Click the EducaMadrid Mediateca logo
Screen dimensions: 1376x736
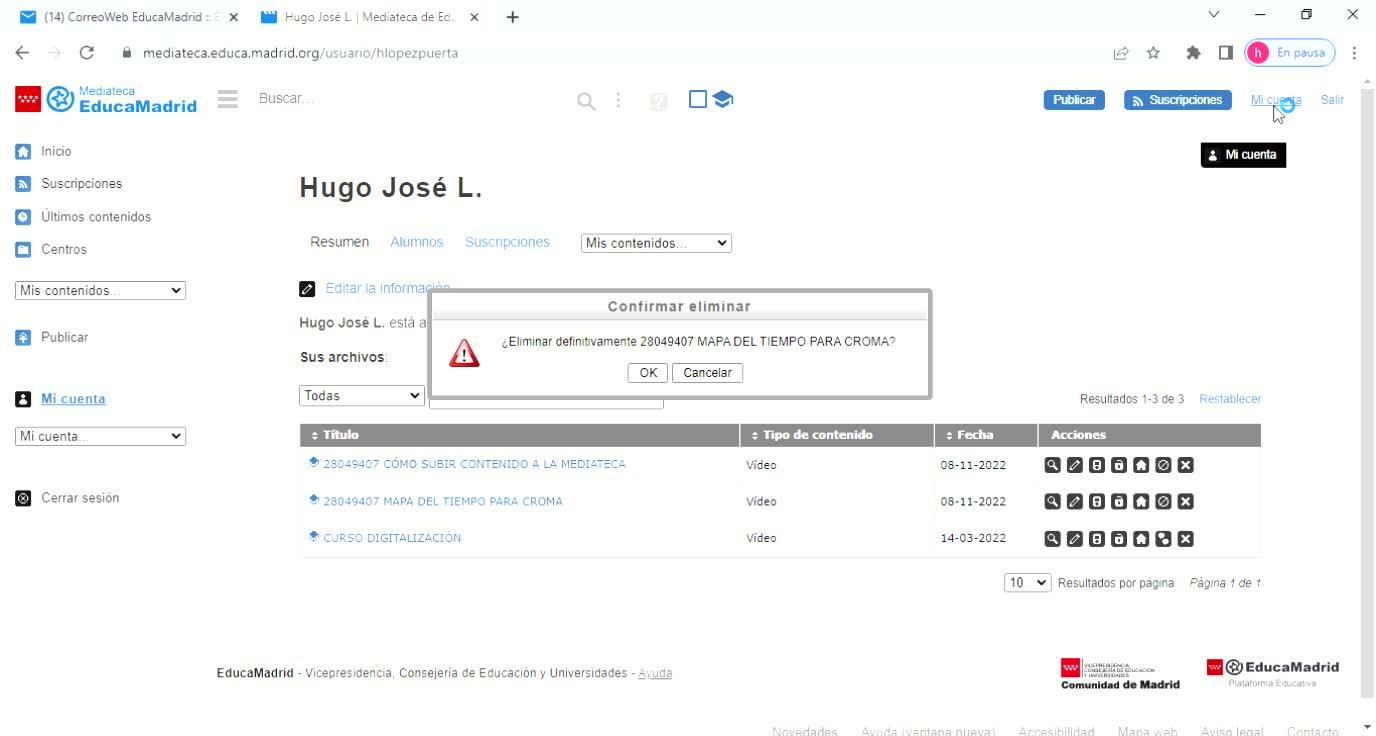pyautogui.click(x=106, y=100)
